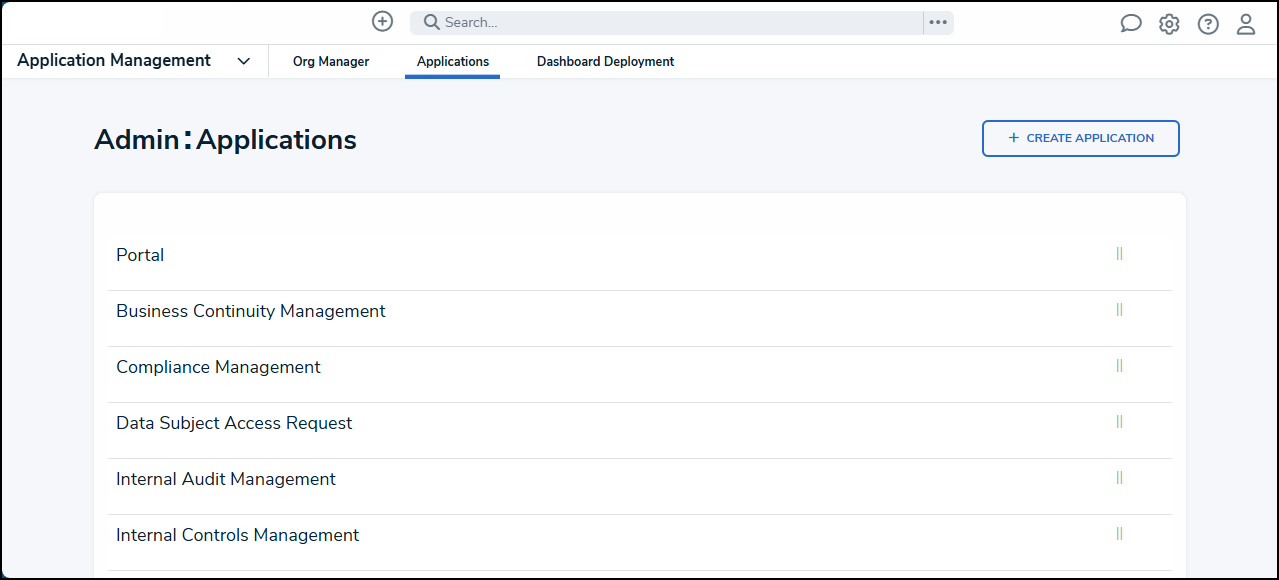1279x580 pixels.
Task: Click the quick add plus circle icon
Action: tap(382, 21)
